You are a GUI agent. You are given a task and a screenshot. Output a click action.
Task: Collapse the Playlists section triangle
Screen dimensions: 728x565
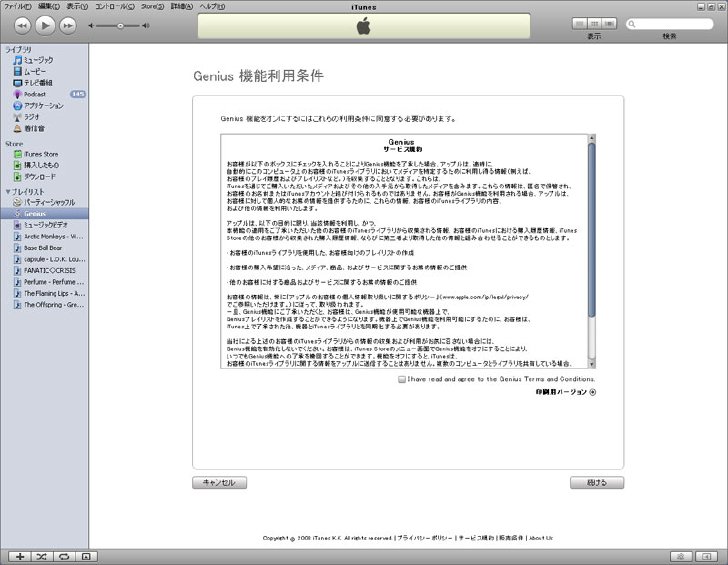(7, 191)
